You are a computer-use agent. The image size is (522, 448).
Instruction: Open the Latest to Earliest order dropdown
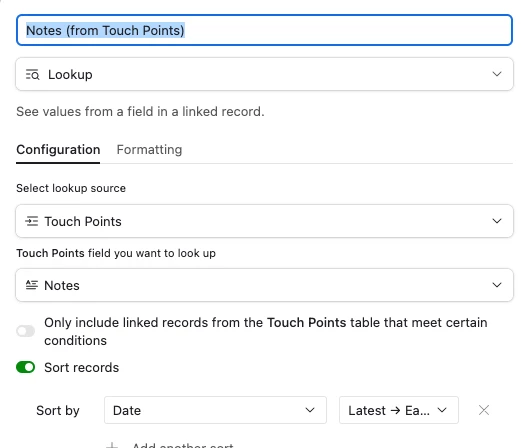399,410
